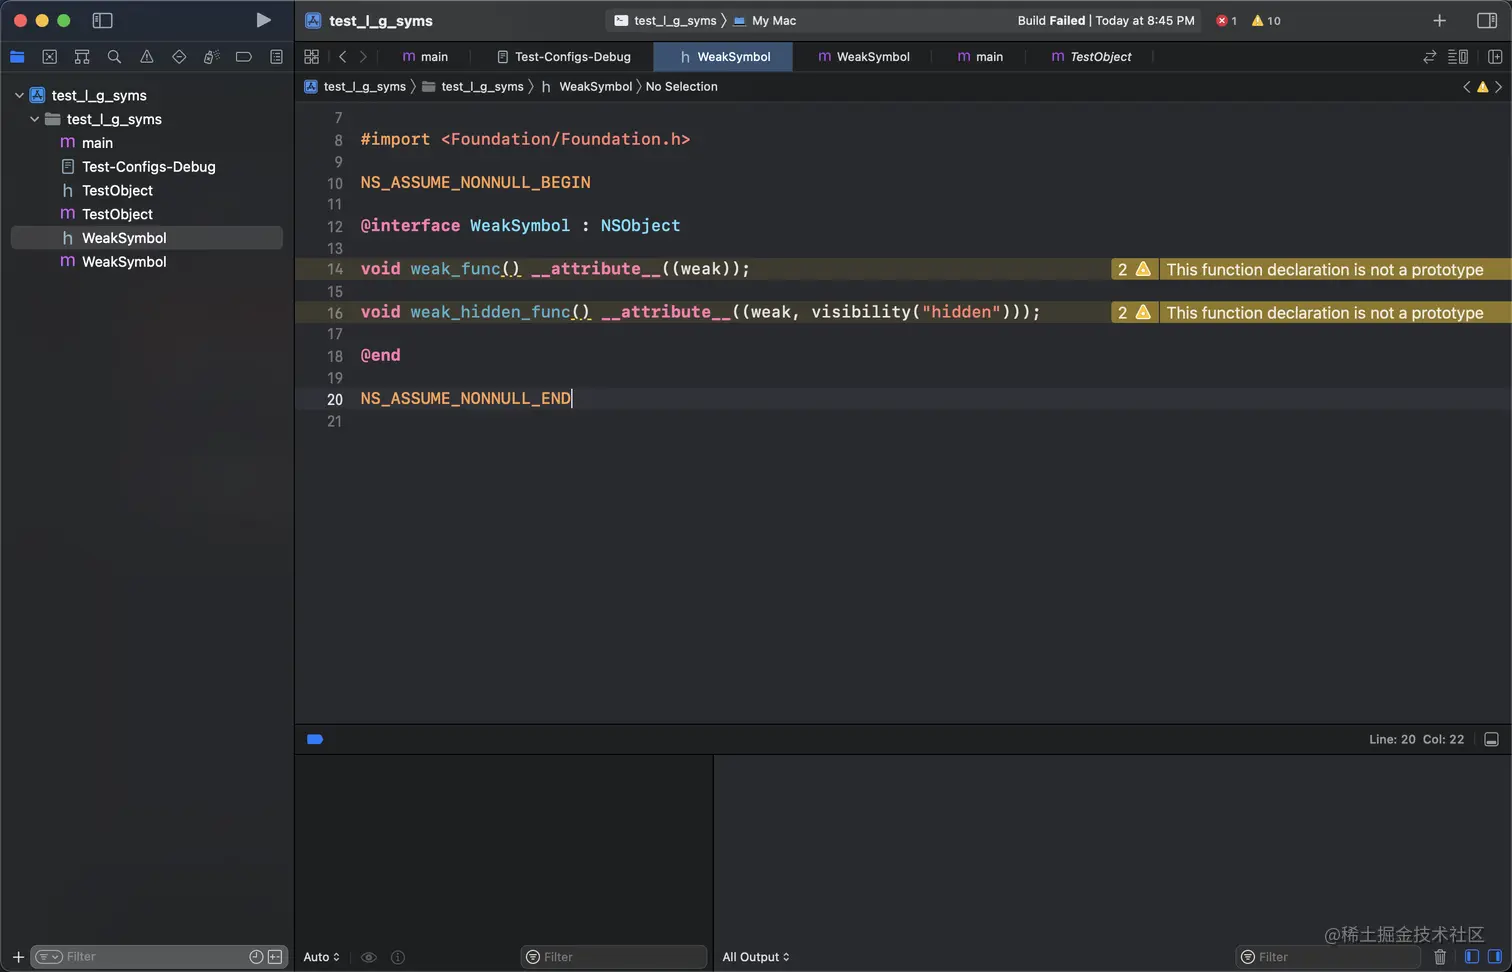Screen dimensions: 1512x972
Task: Click the Run play button
Action: (x=263, y=20)
